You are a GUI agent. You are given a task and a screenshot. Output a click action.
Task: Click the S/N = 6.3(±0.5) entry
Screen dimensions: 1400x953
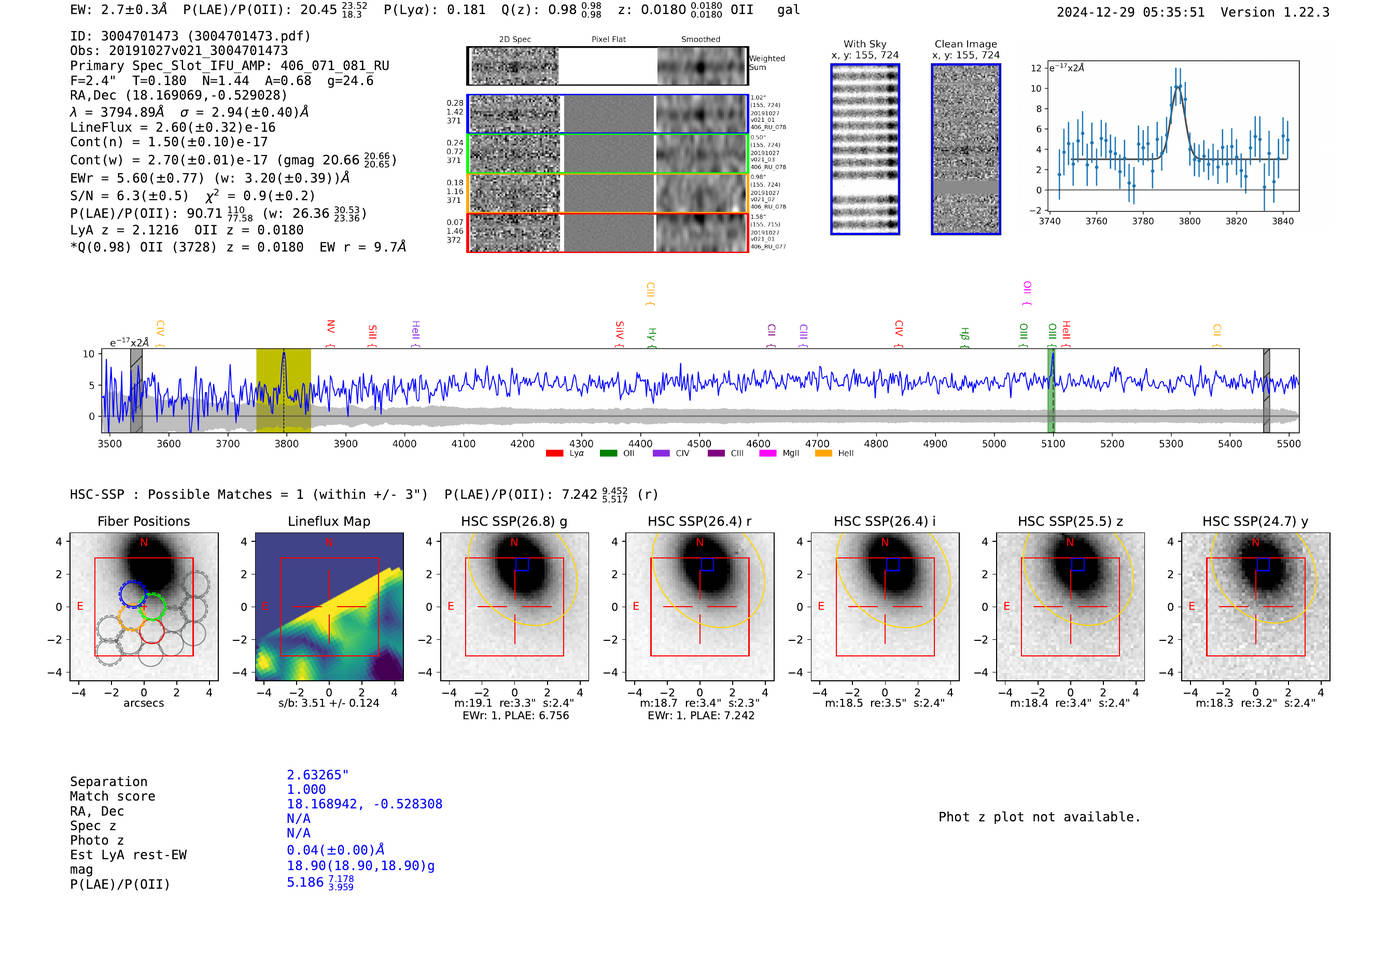pyautogui.click(x=129, y=196)
